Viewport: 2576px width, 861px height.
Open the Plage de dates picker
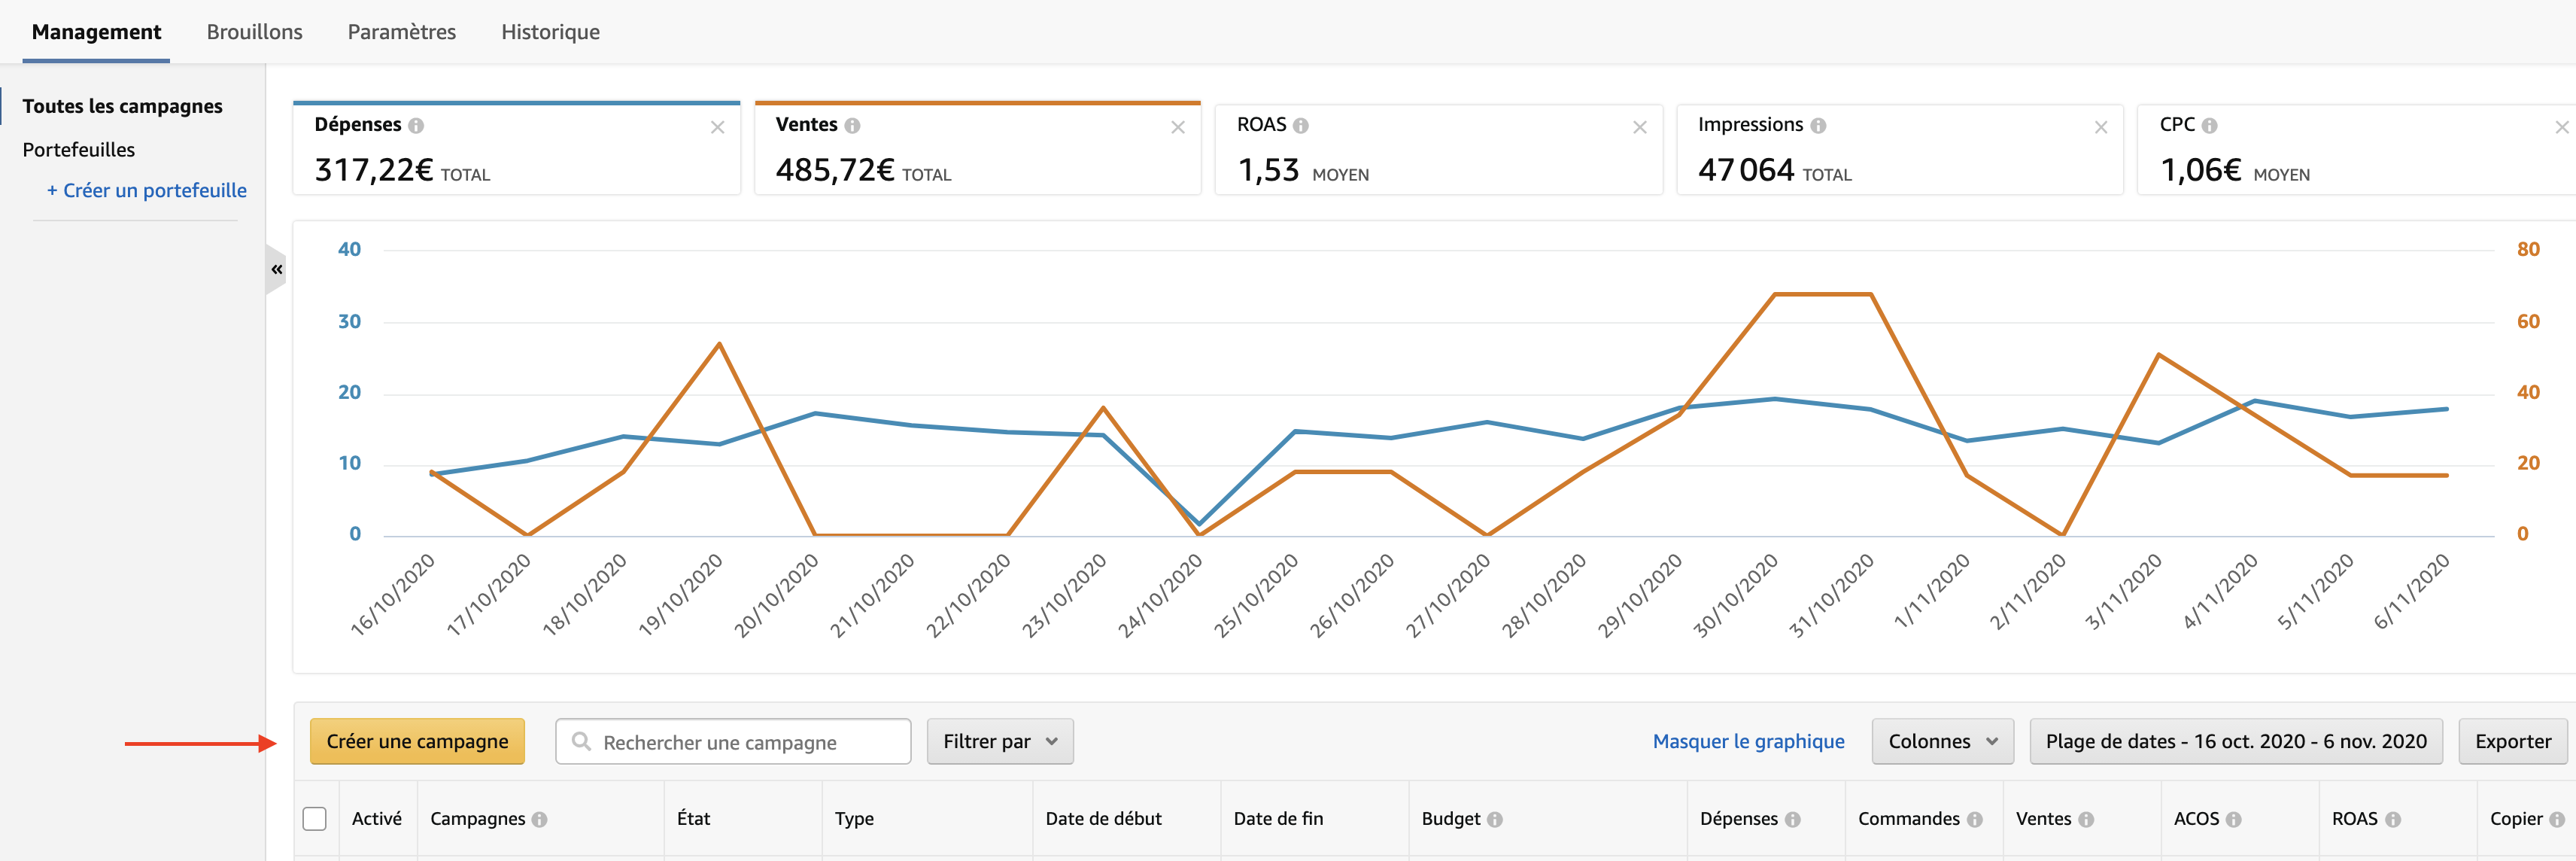tap(2235, 741)
